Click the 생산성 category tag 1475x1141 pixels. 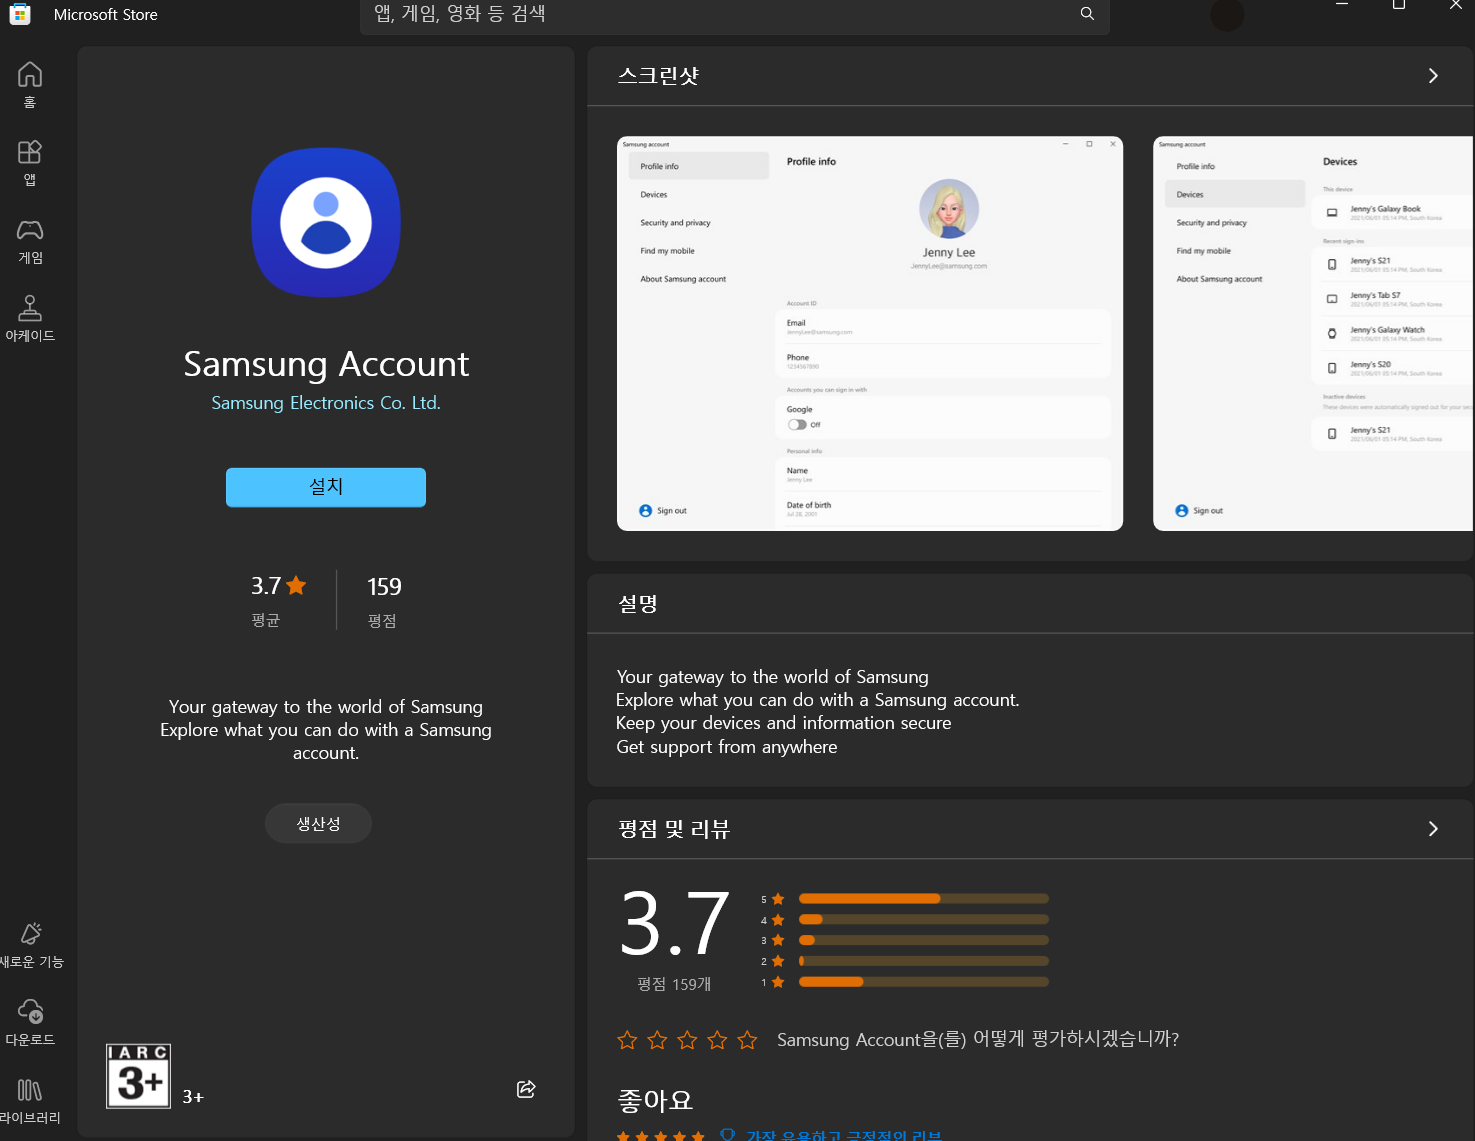coord(318,824)
